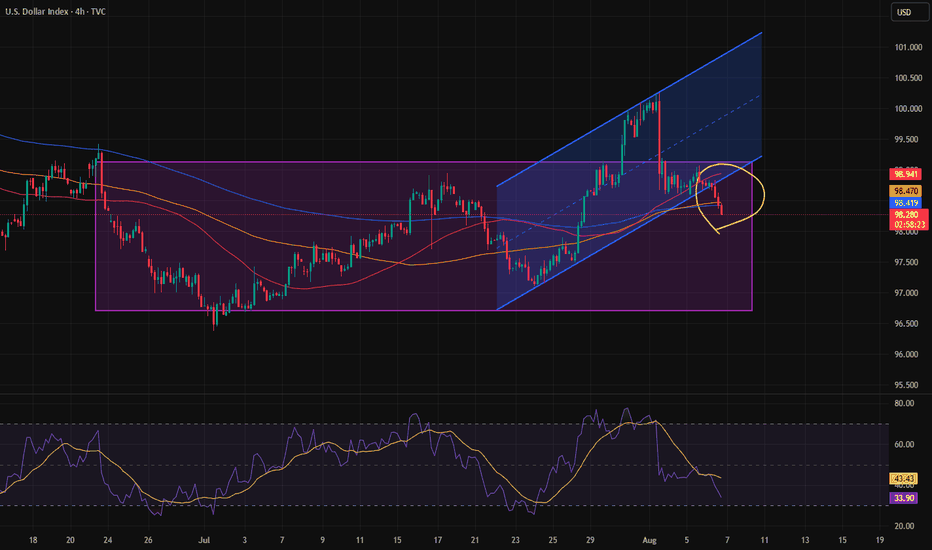The height and width of the screenshot is (550, 932).
Task: Click the 97.000 price axis level
Action: 908,293
